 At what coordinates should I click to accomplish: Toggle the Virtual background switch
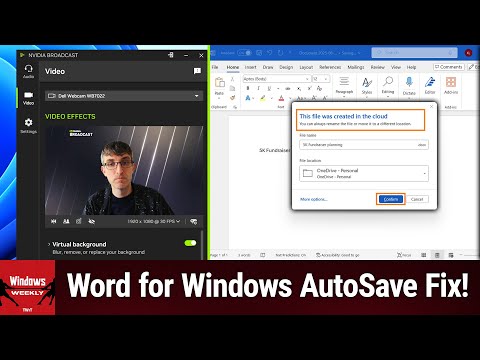190,243
